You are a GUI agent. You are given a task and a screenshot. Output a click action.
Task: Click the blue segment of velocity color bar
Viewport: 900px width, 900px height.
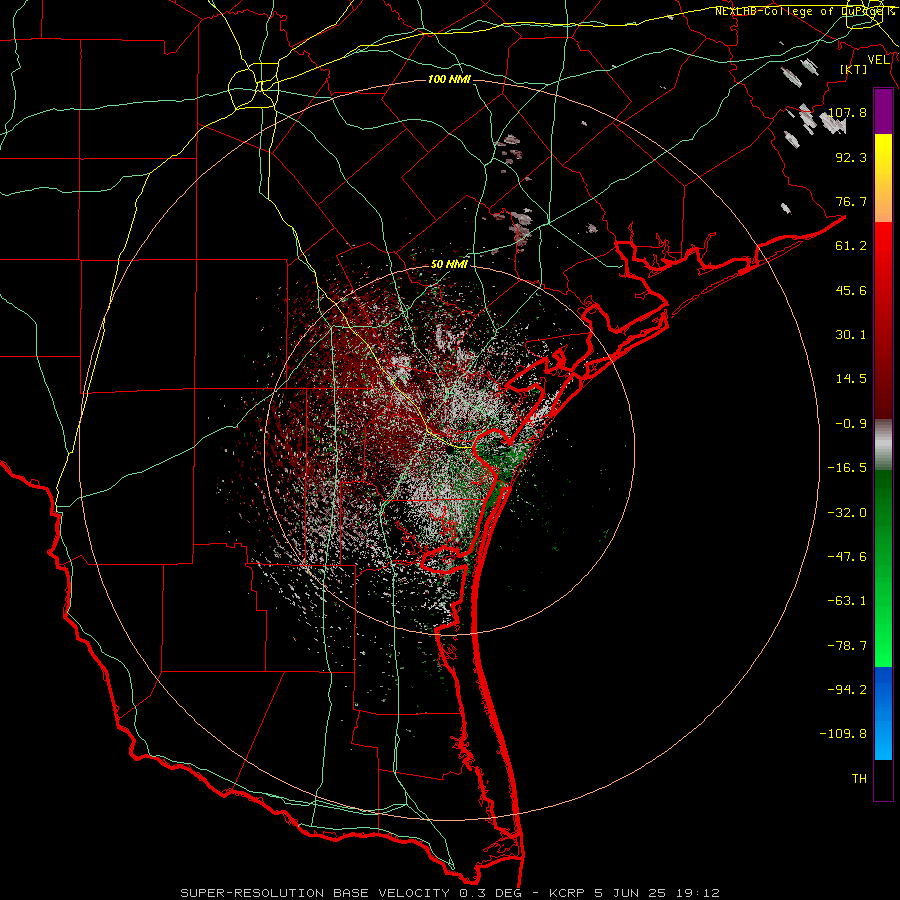(x=883, y=713)
